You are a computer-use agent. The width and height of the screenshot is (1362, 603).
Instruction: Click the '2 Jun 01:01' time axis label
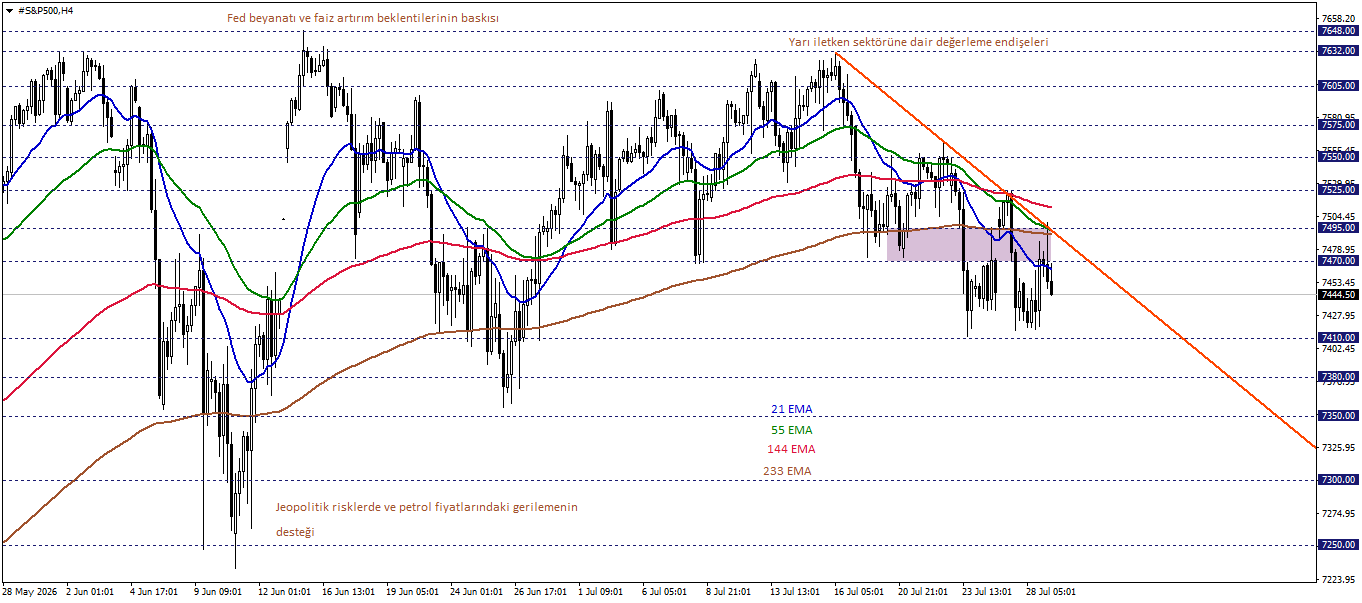coord(90,591)
